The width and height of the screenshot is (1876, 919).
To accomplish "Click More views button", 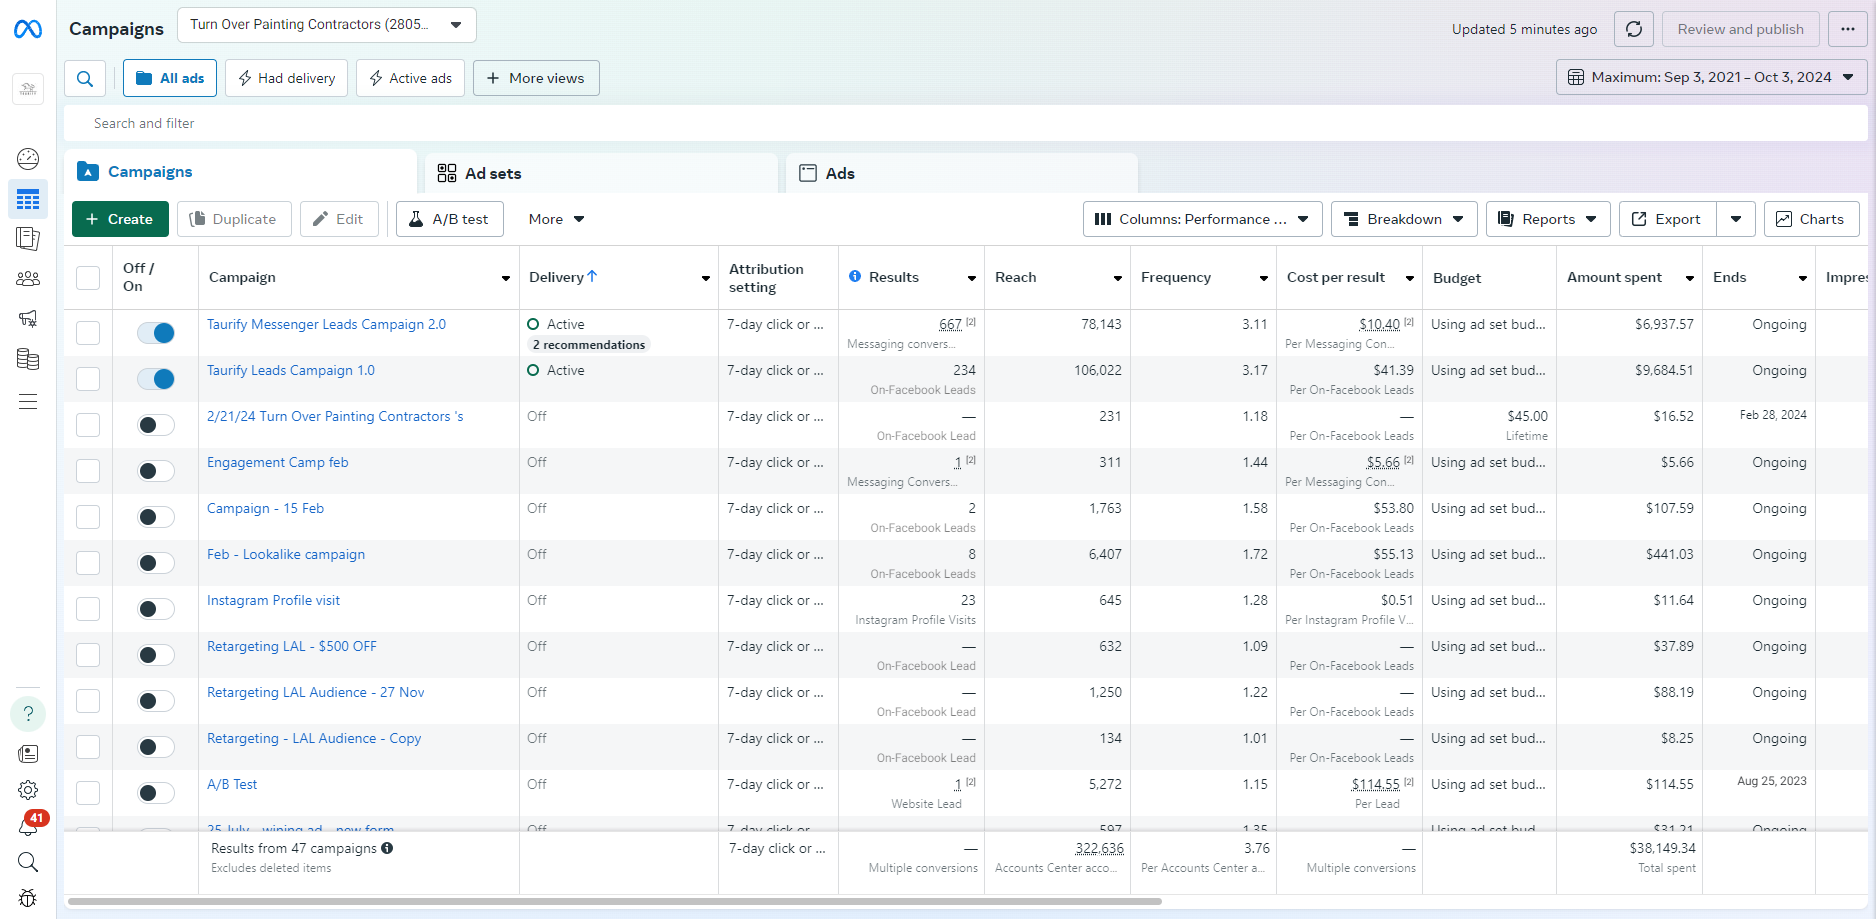I will click(536, 78).
